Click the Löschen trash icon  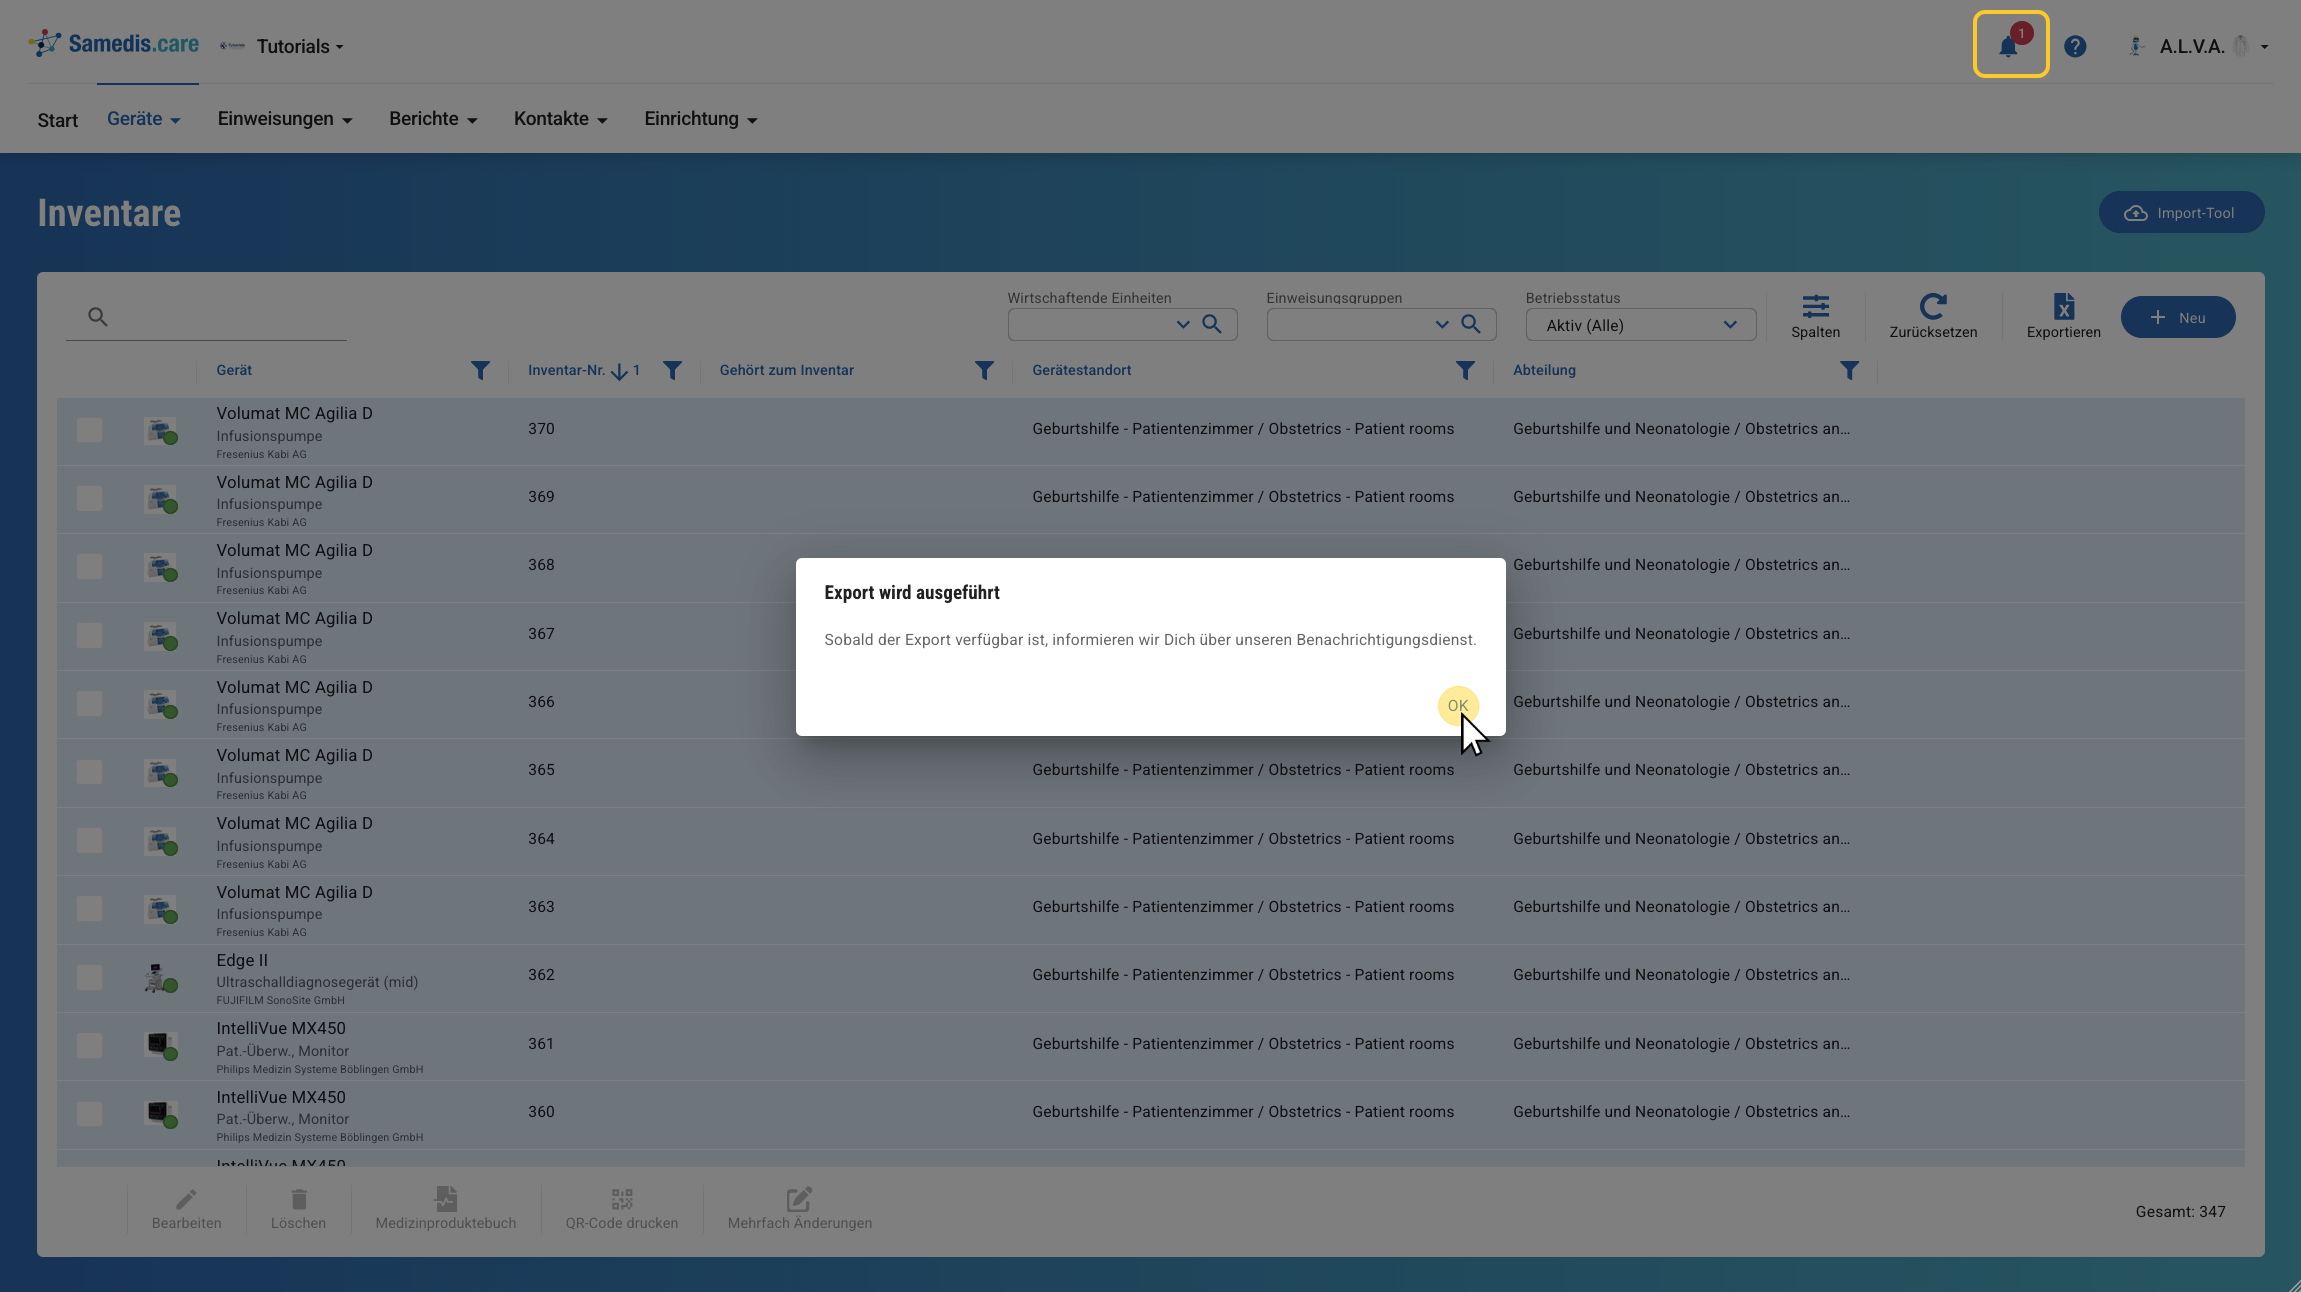(x=299, y=1198)
